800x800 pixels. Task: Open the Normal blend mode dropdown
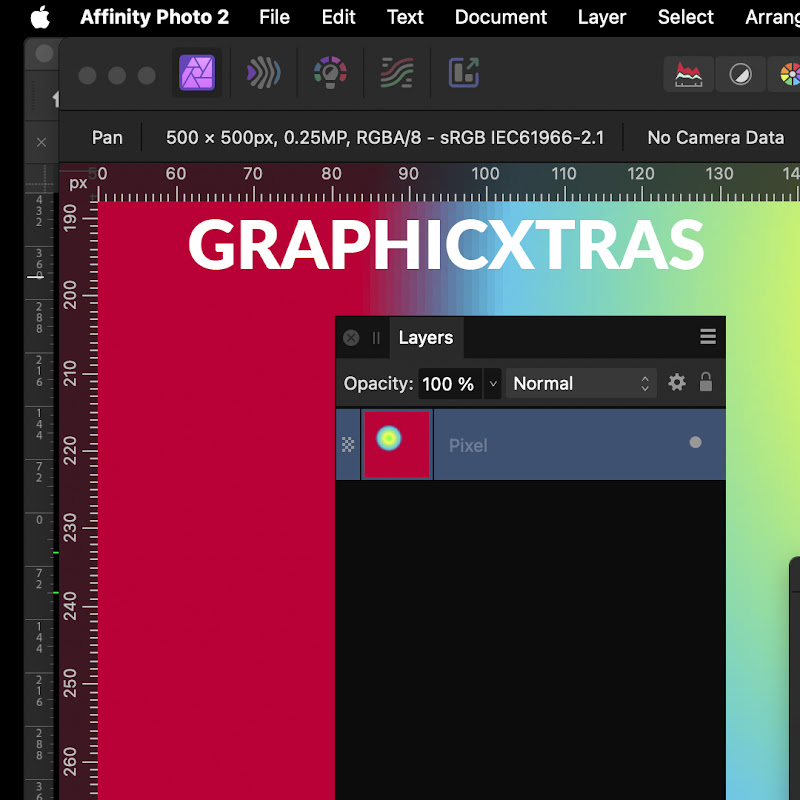click(x=581, y=384)
